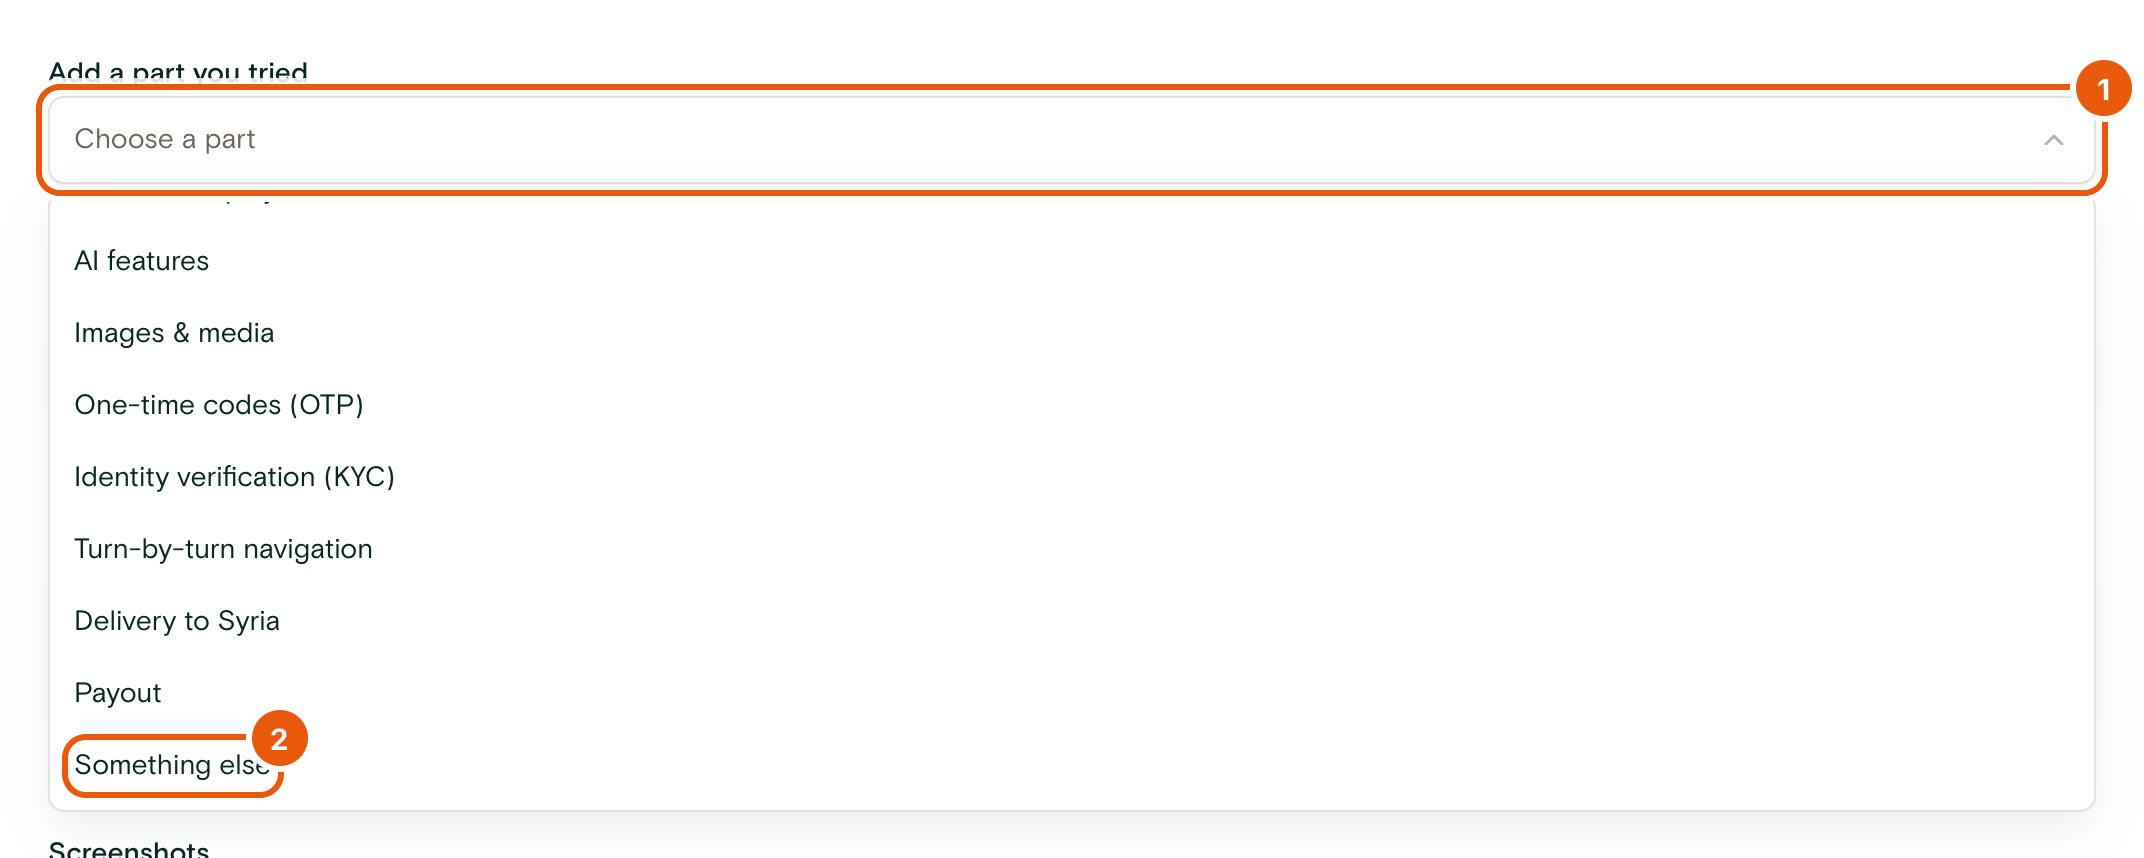Choose 'Turn-by-turn navigation' option
The height and width of the screenshot is (858, 2144).
tap(1071, 549)
